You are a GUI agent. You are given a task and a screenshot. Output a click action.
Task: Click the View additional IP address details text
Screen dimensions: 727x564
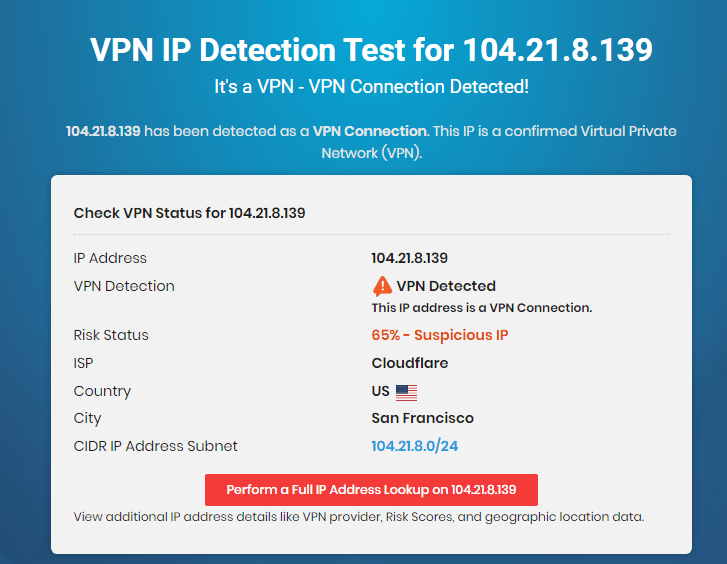pos(359,517)
